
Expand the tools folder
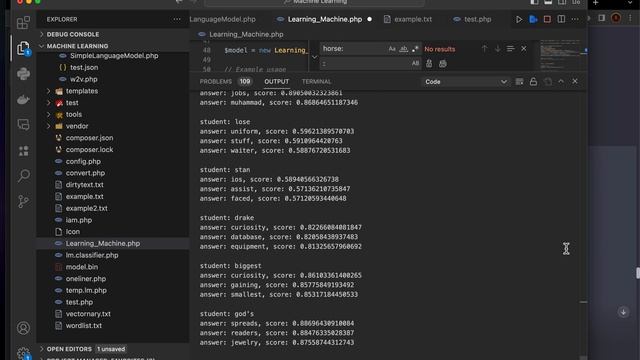(73, 115)
